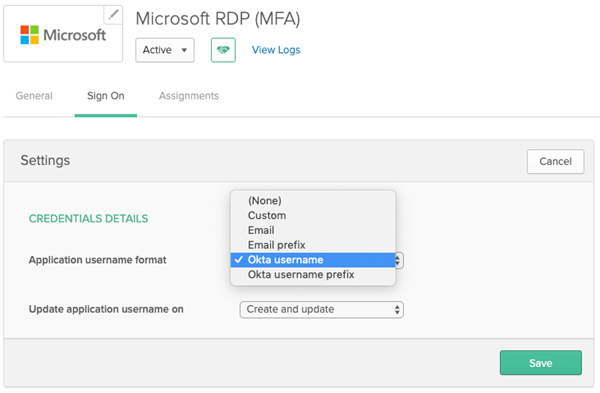Select the Sign On tab
The image size is (600, 393).
[106, 96]
